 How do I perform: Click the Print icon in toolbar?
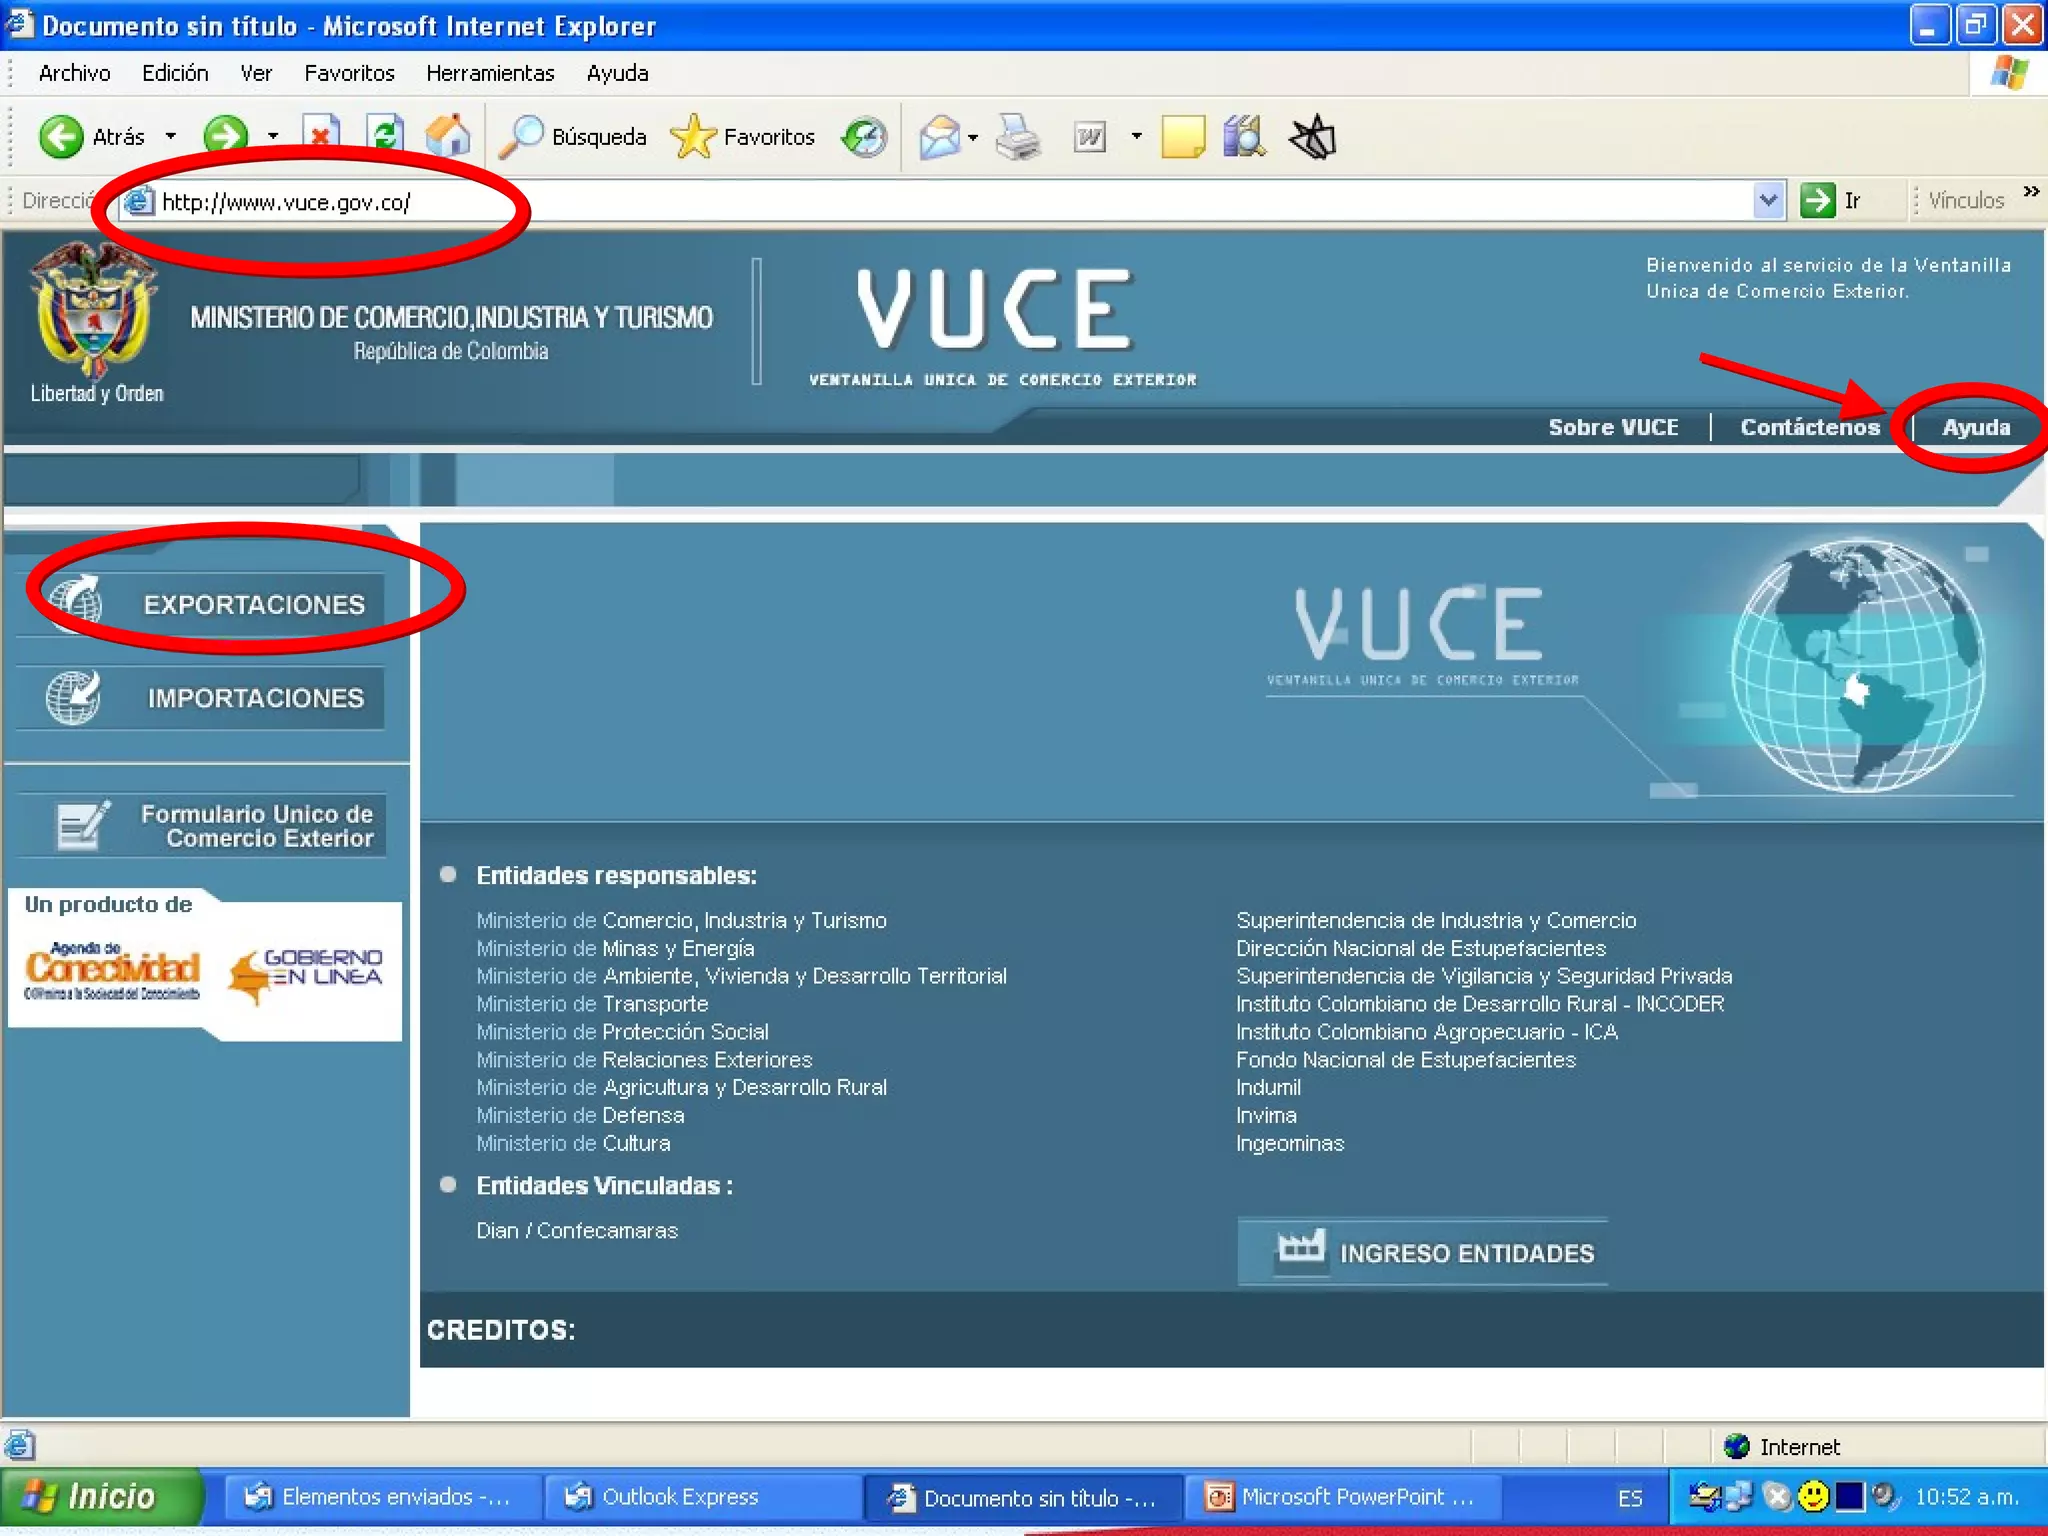pyautogui.click(x=1018, y=137)
